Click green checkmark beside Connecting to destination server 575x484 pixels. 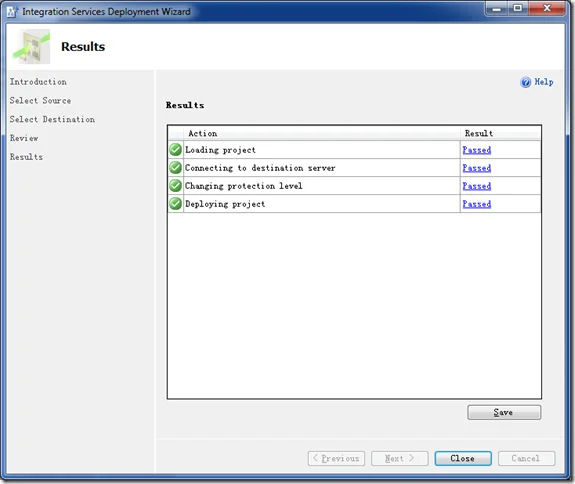176,168
